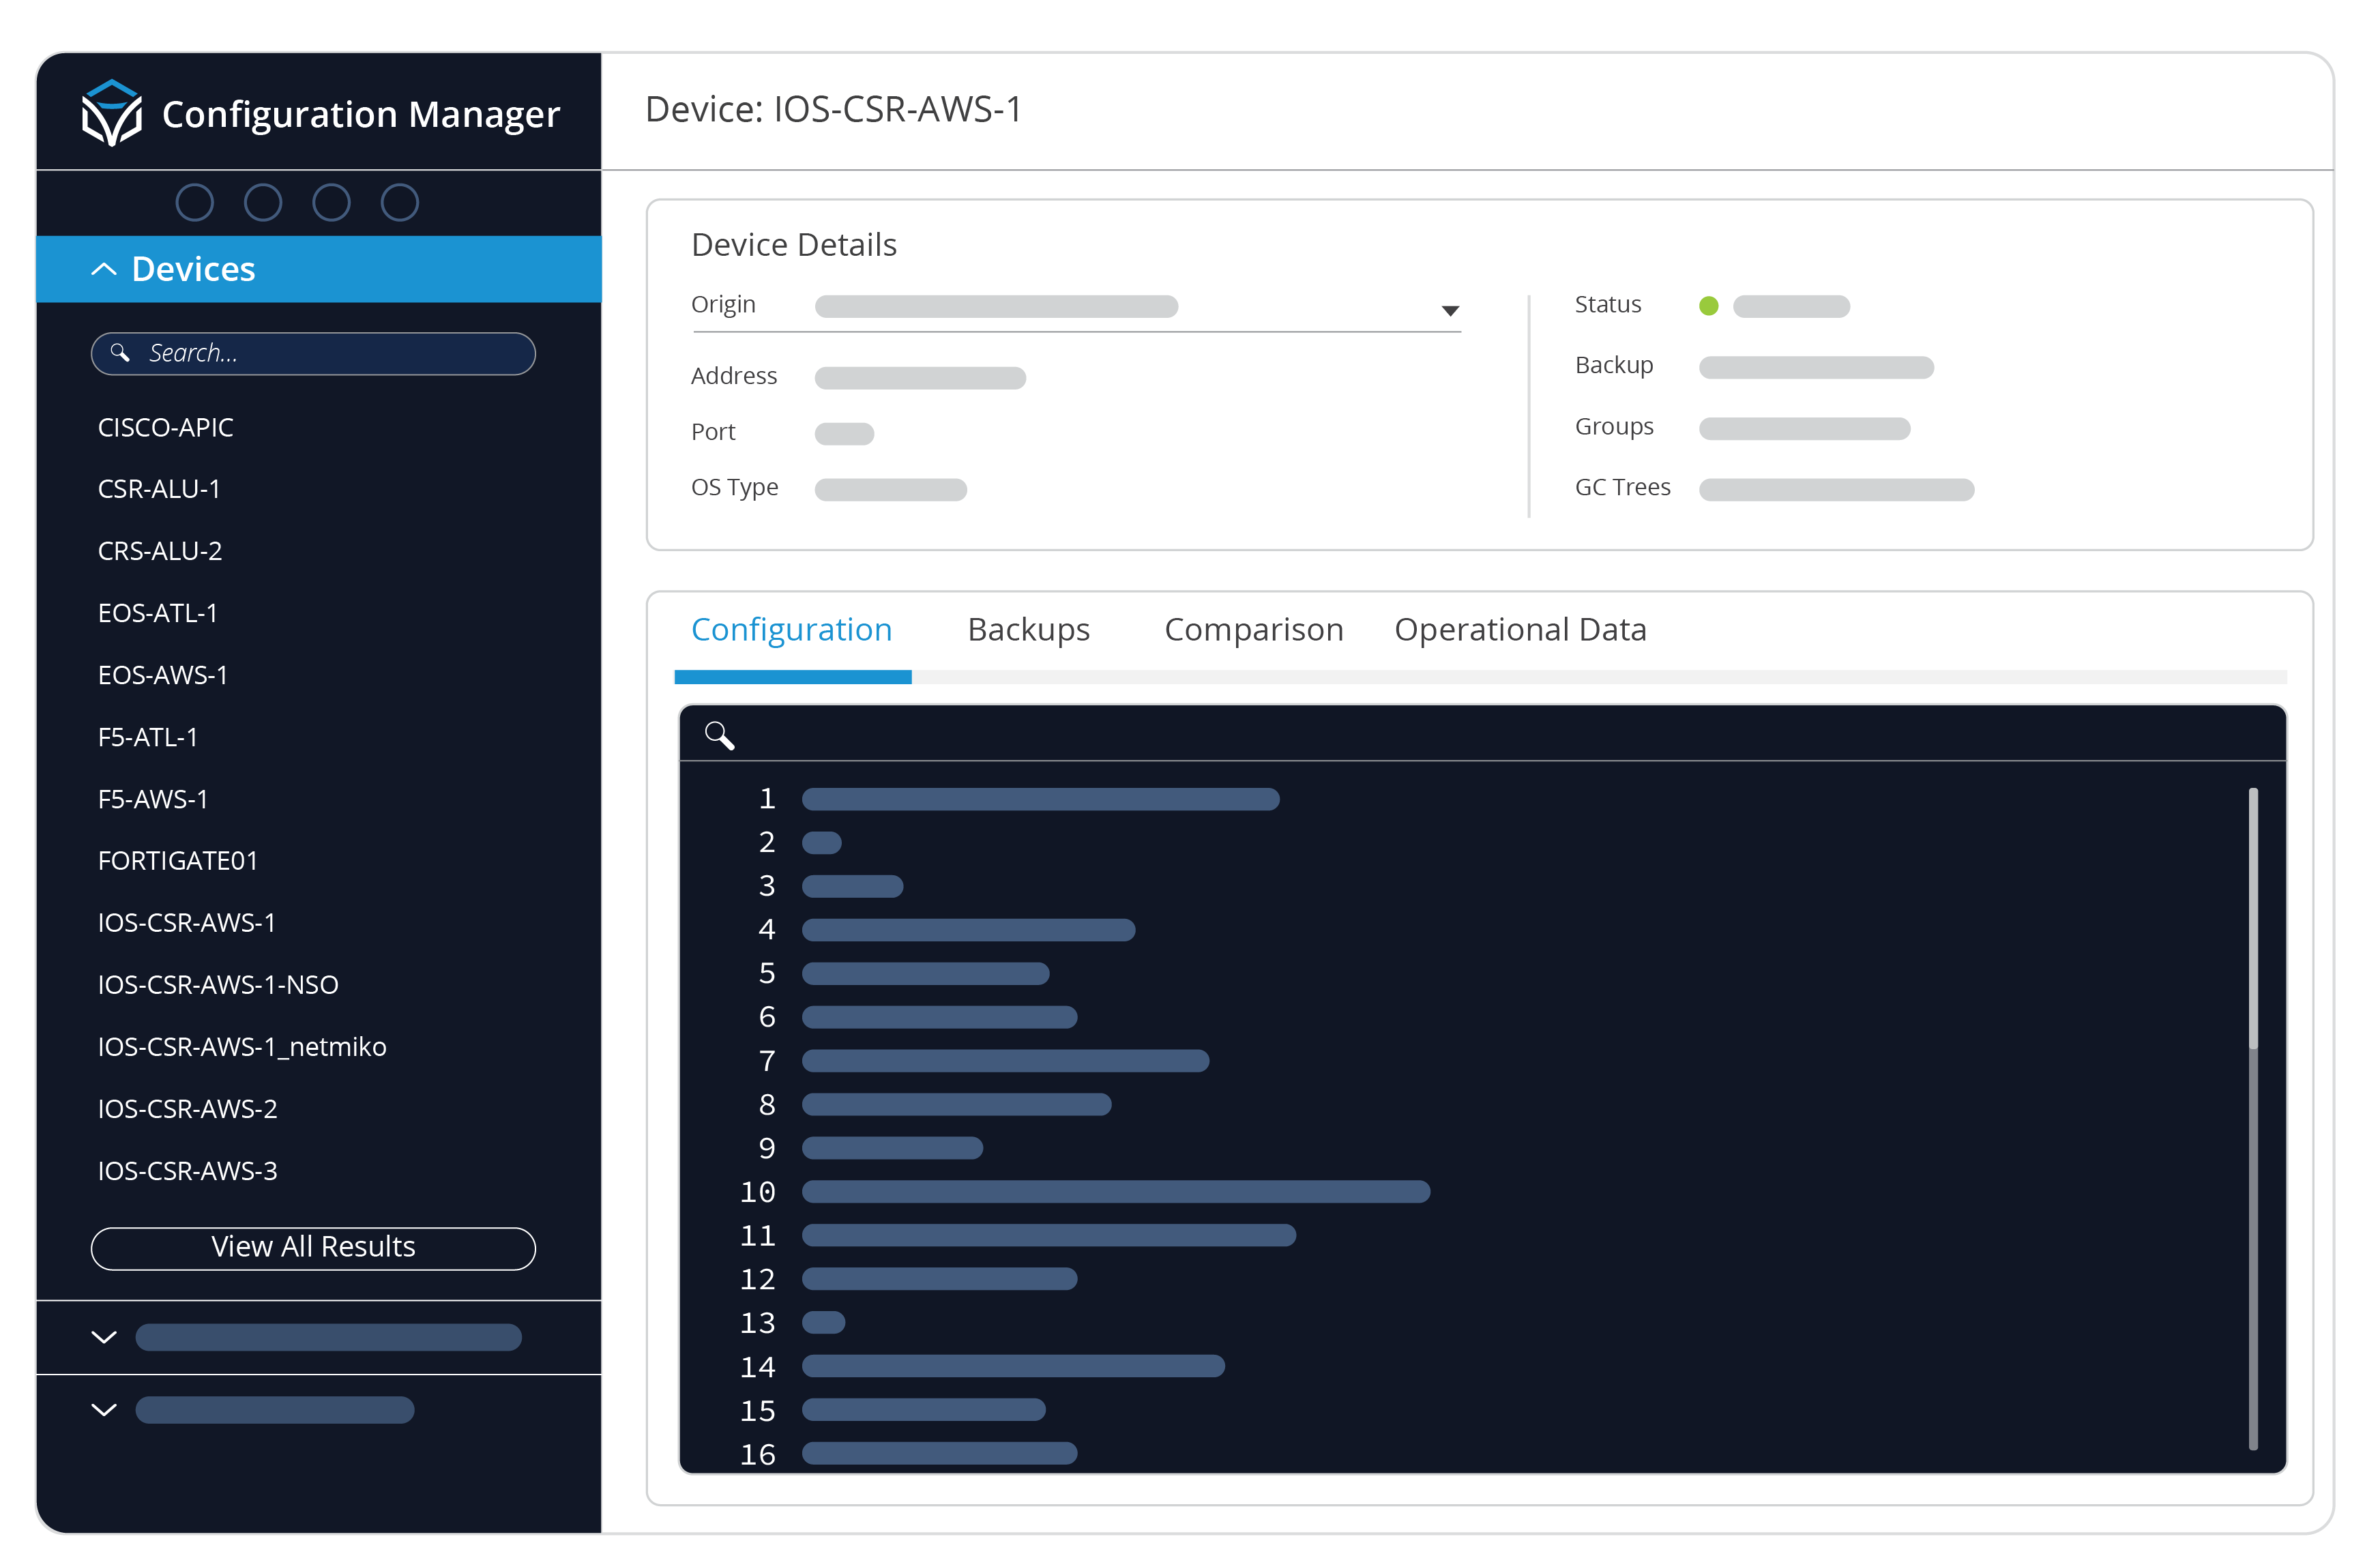
Task: Click the OS Type value field
Action: [x=890, y=490]
